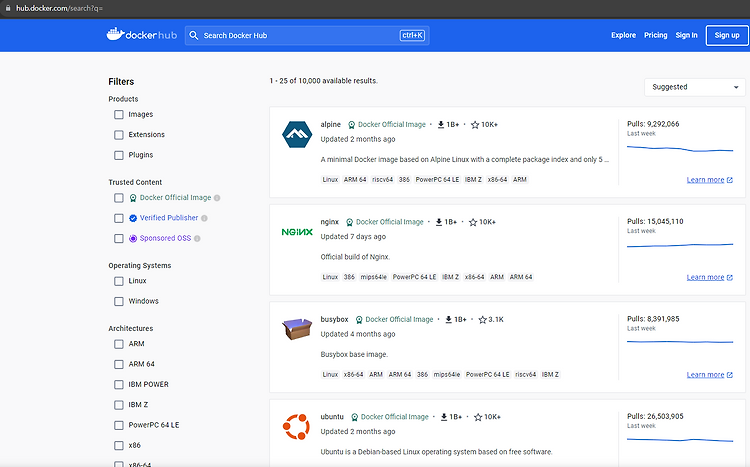
Task: Check the Linux operating system filter
Action: (x=119, y=281)
